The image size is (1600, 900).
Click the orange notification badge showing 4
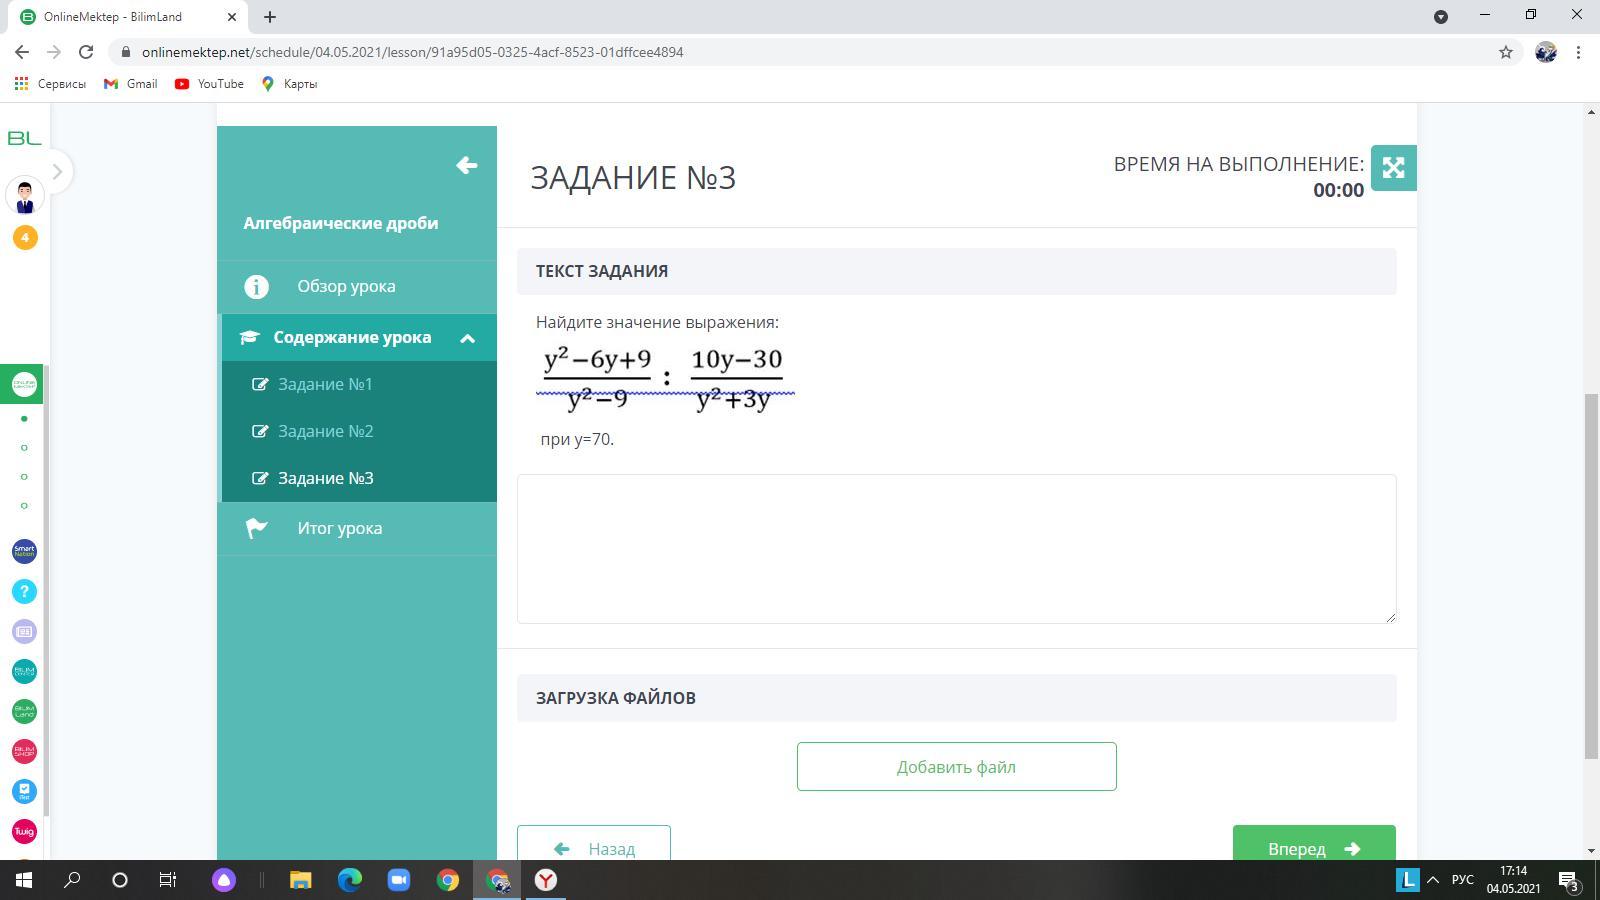click(25, 237)
